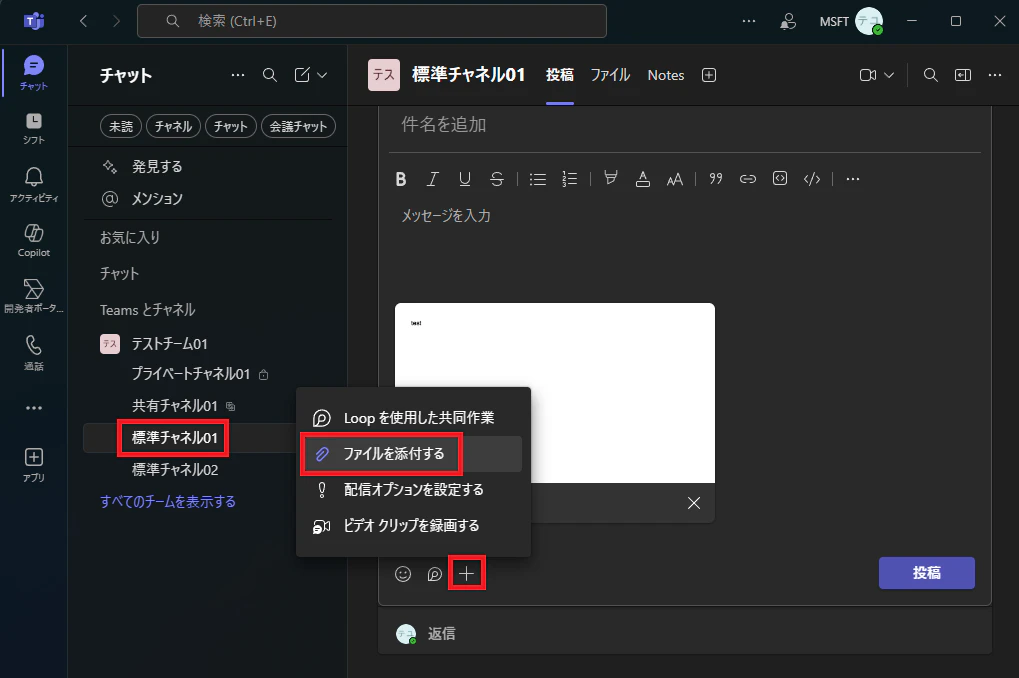Insert a bulleted list
Image resolution: width=1019 pixels, height=678 pixels.
[537, 179]
